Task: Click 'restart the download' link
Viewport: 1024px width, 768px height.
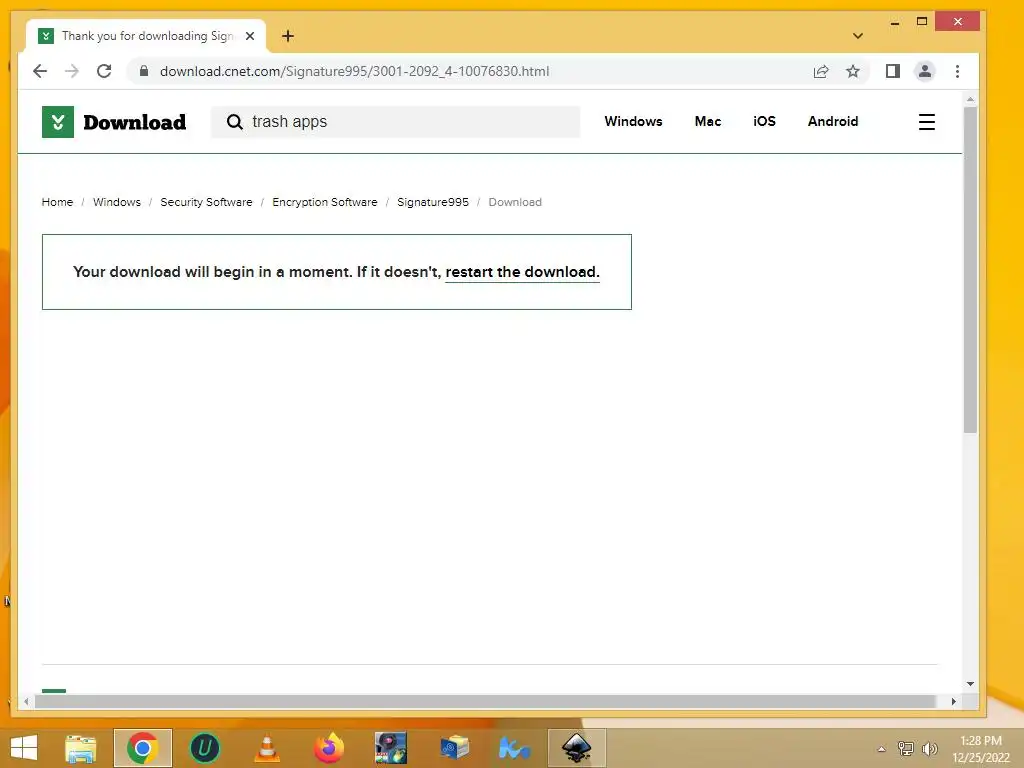Action: [522, 272]
